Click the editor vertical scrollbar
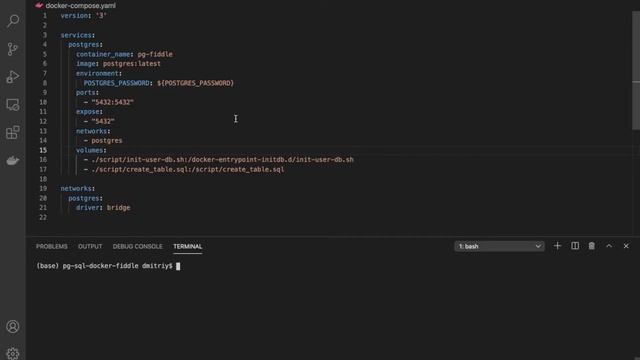This screenshot has height=360, width=640. coord(636,71)
